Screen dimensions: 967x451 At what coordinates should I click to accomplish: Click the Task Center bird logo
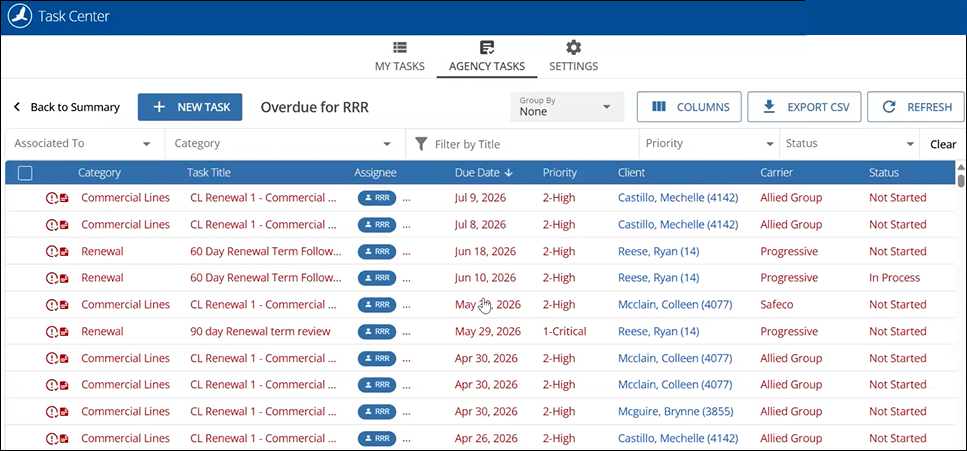[20, 16]
